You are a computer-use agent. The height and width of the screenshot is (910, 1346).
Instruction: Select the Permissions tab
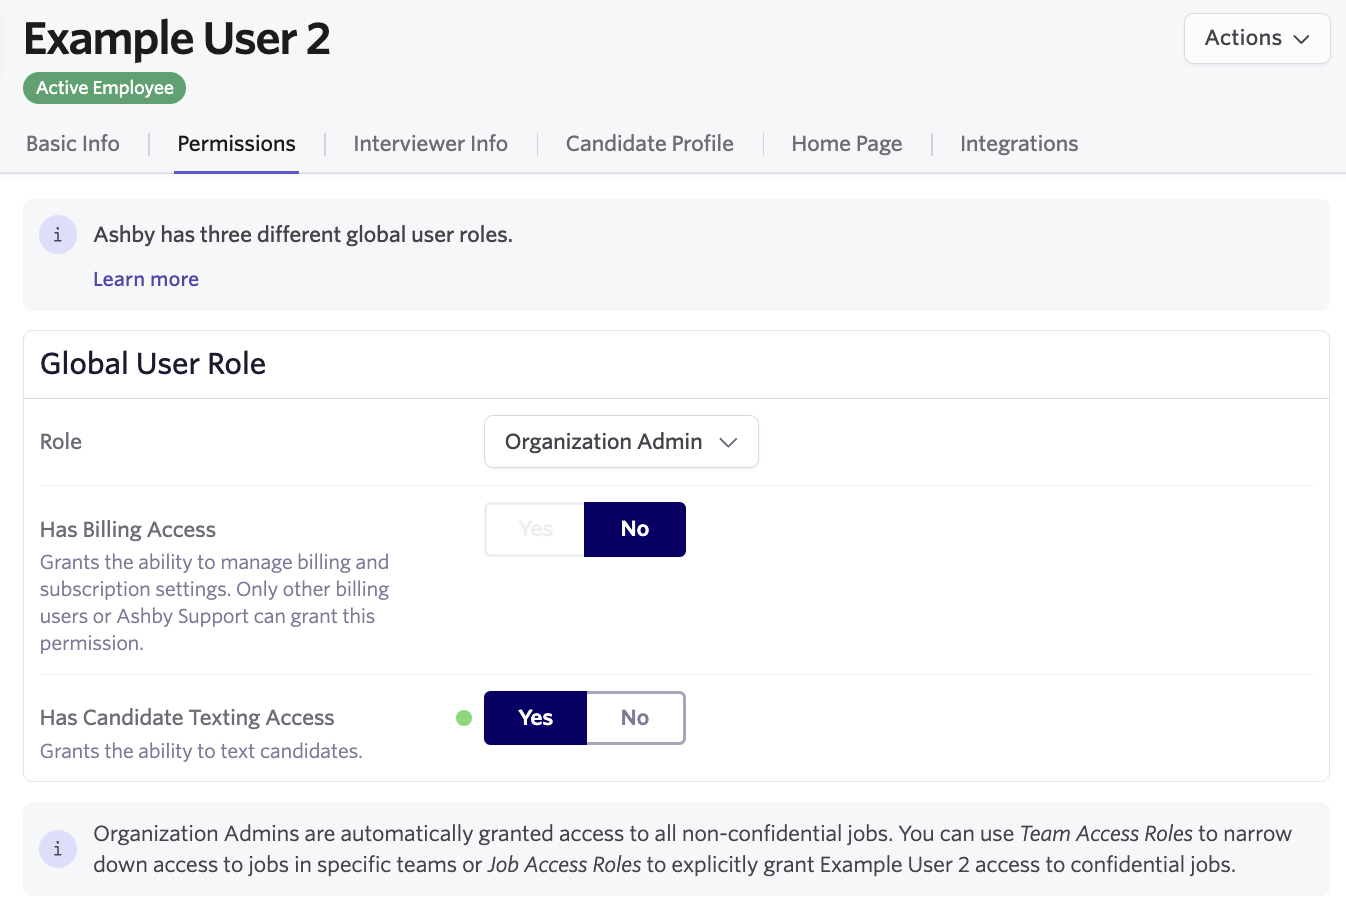tap(236, 143)
